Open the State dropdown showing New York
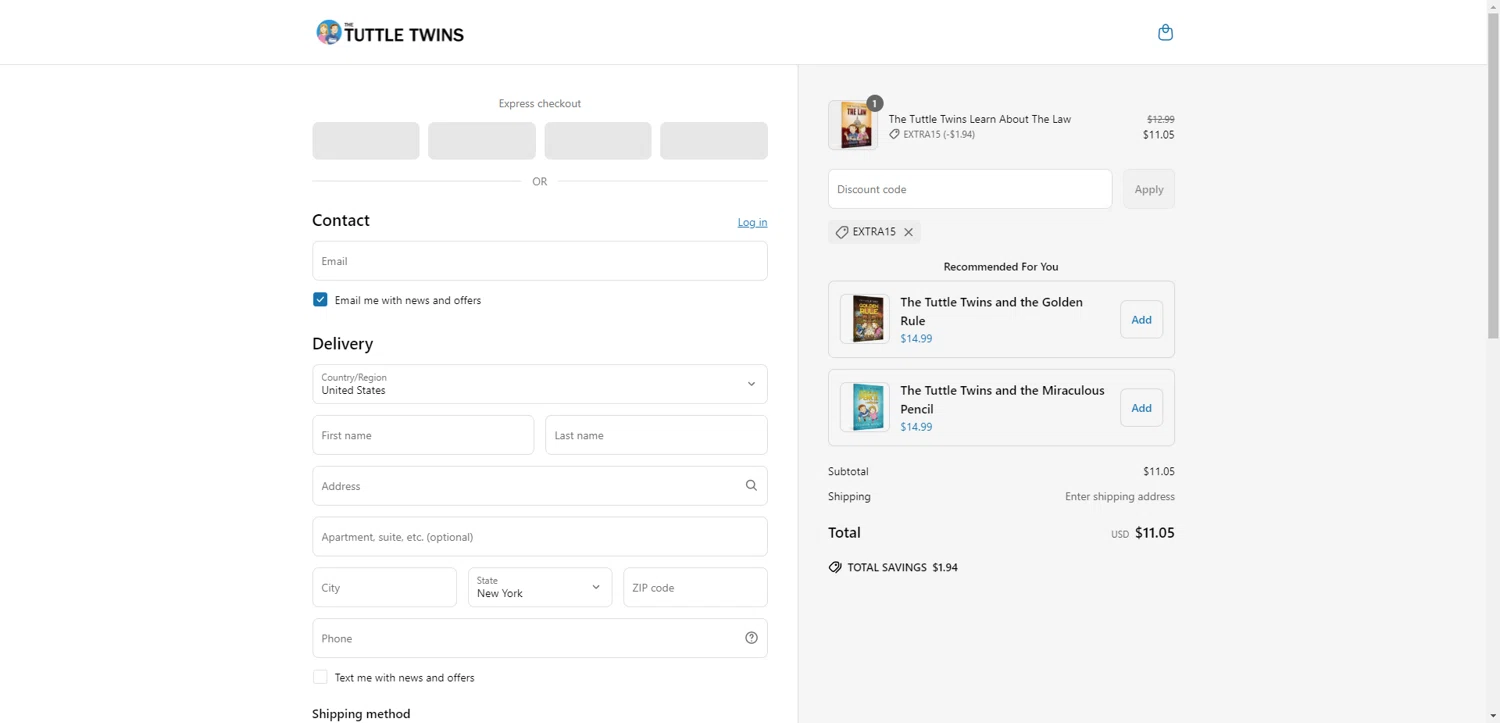 click(540, 587)
